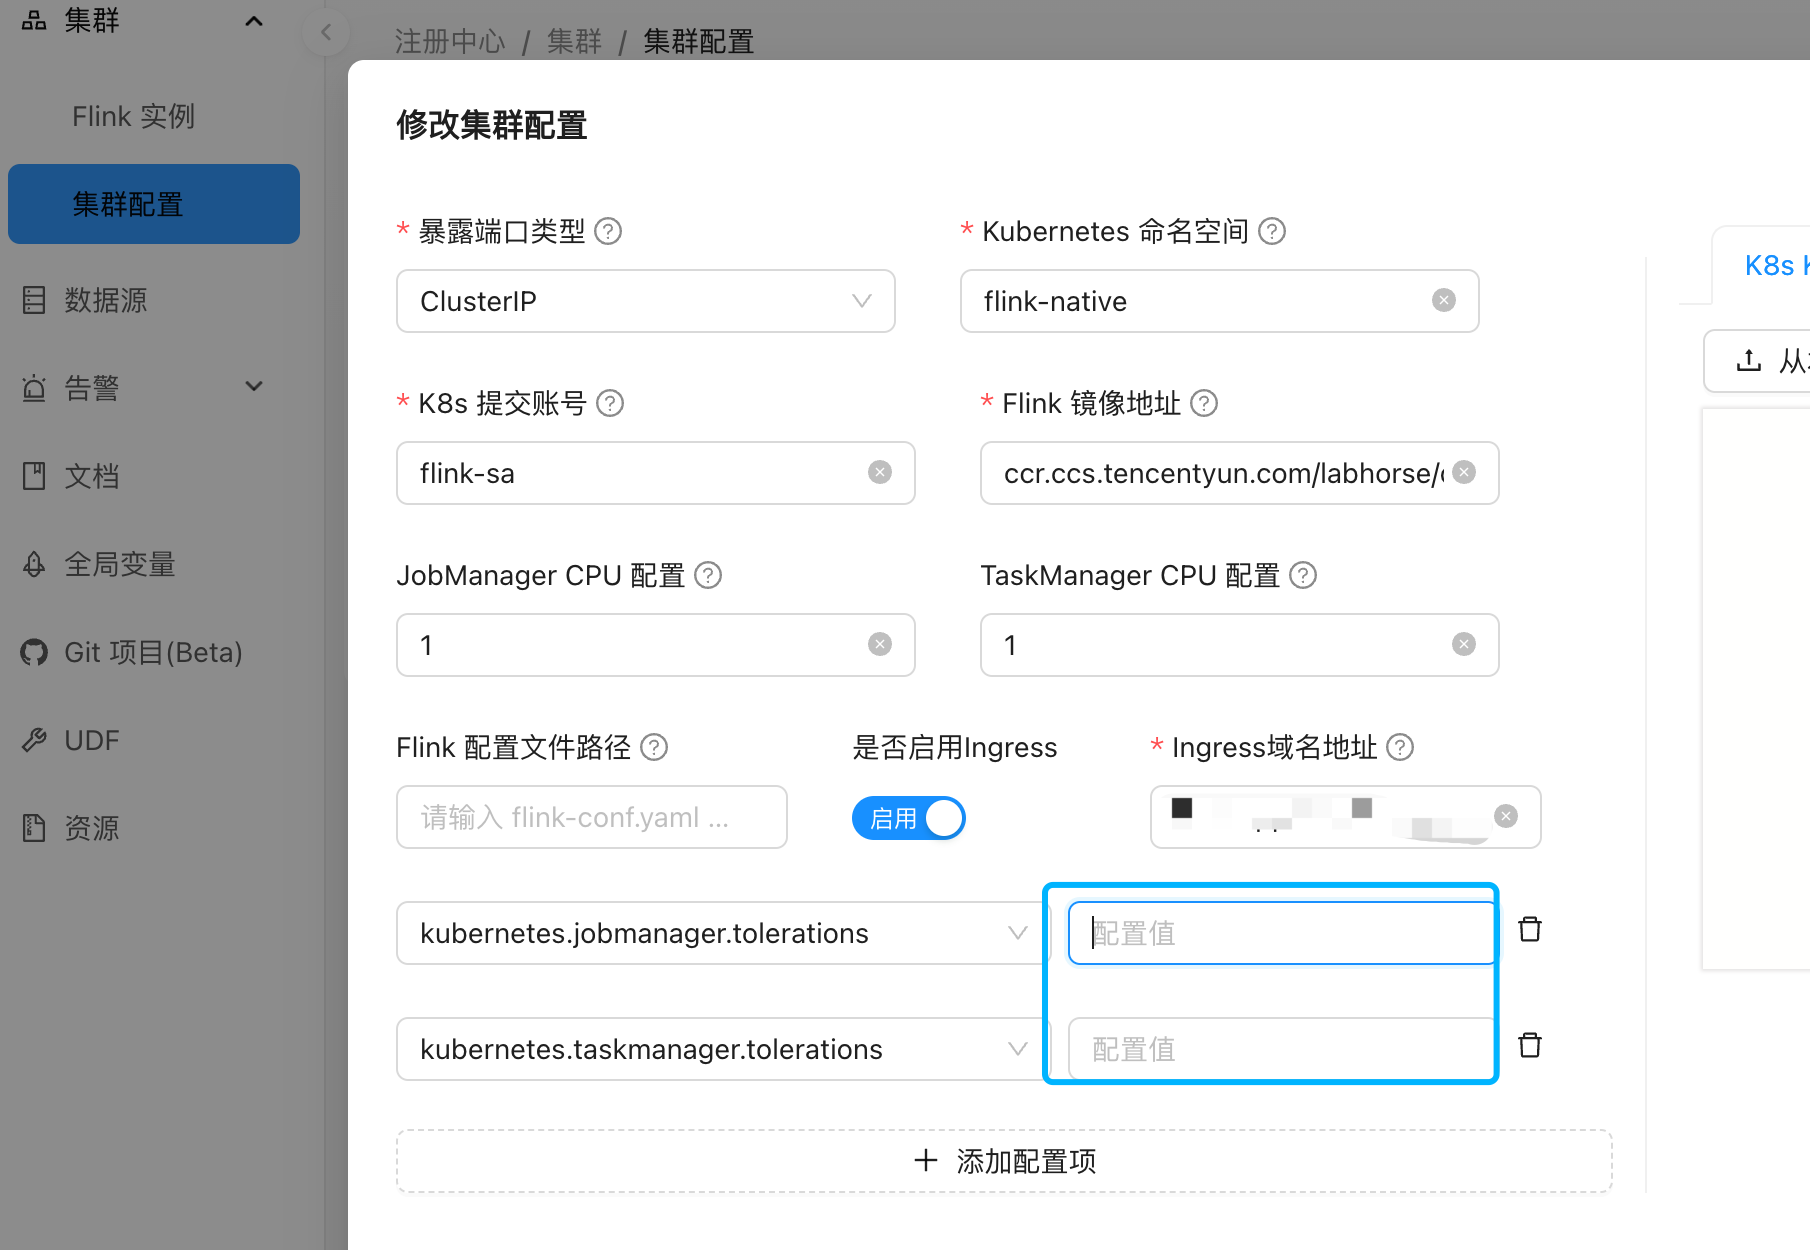Go to Git 项目(Beta) in sidebar

coord(153,652)
